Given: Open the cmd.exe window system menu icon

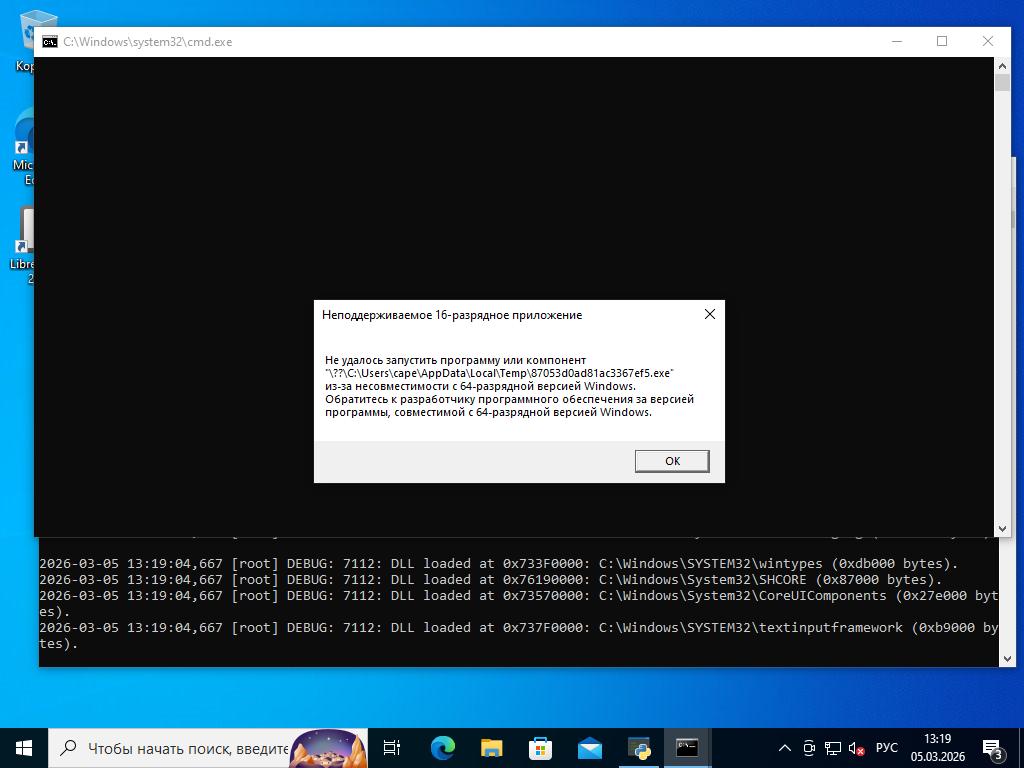Looking at the screenshot, I should (49, 42).
